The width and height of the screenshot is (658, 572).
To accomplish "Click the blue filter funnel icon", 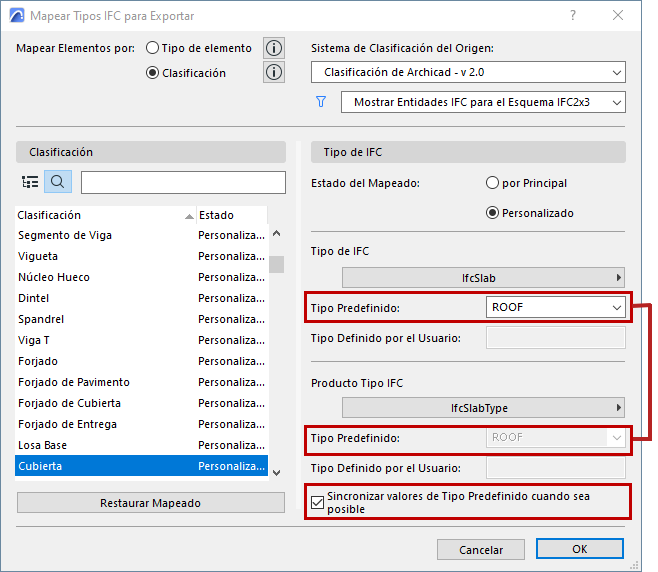I will (x=322, y=101).
